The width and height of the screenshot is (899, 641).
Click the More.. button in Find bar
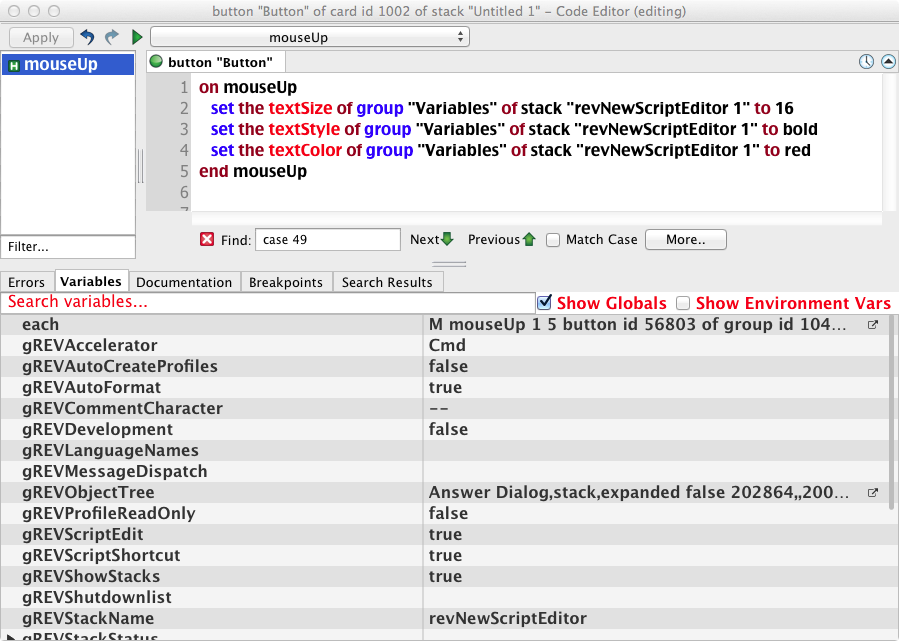click(x=685, y=240)
